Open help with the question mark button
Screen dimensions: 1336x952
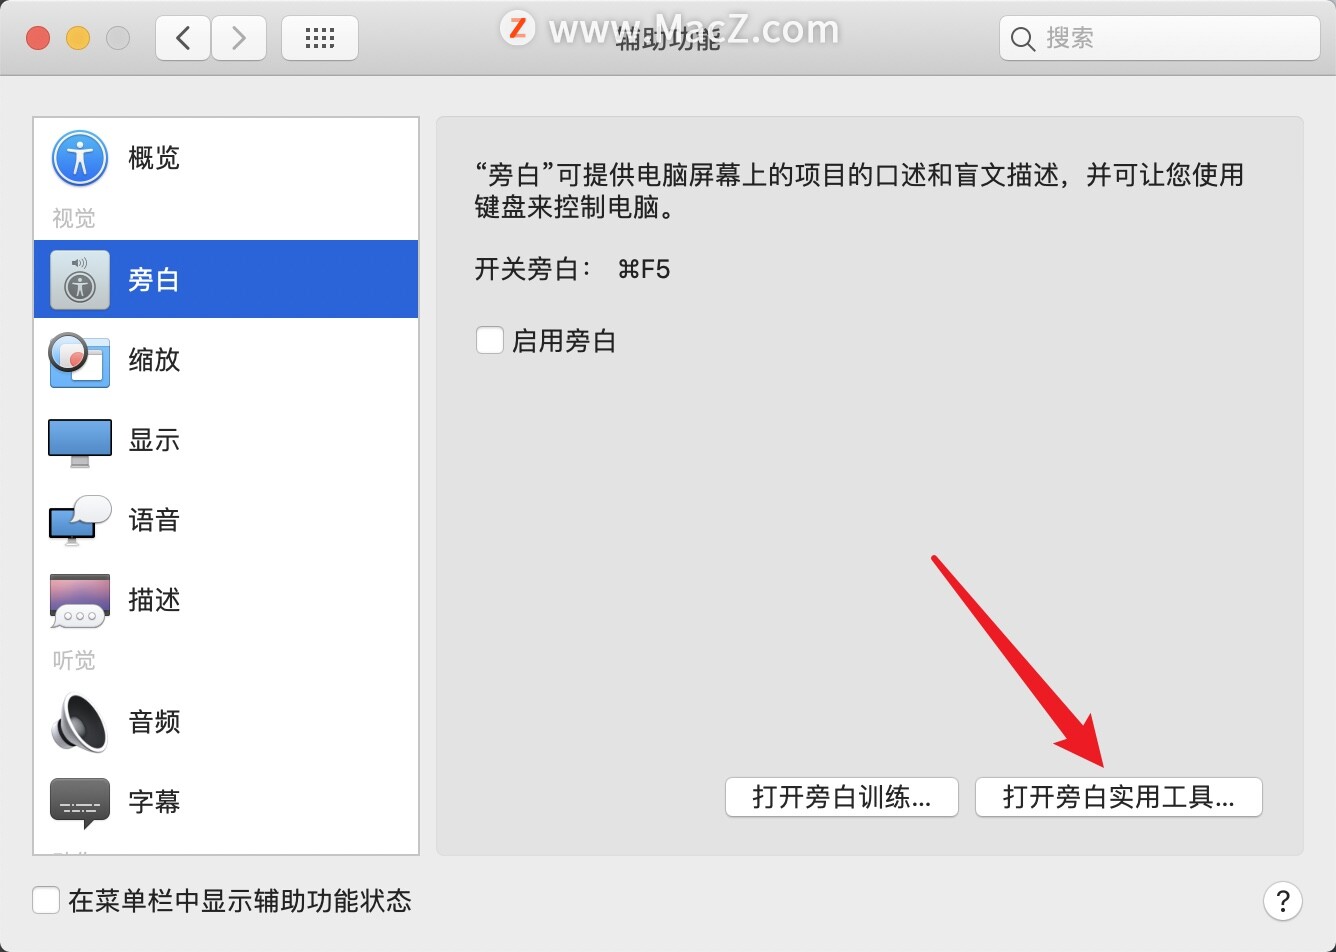click(x=1283, y=900)
